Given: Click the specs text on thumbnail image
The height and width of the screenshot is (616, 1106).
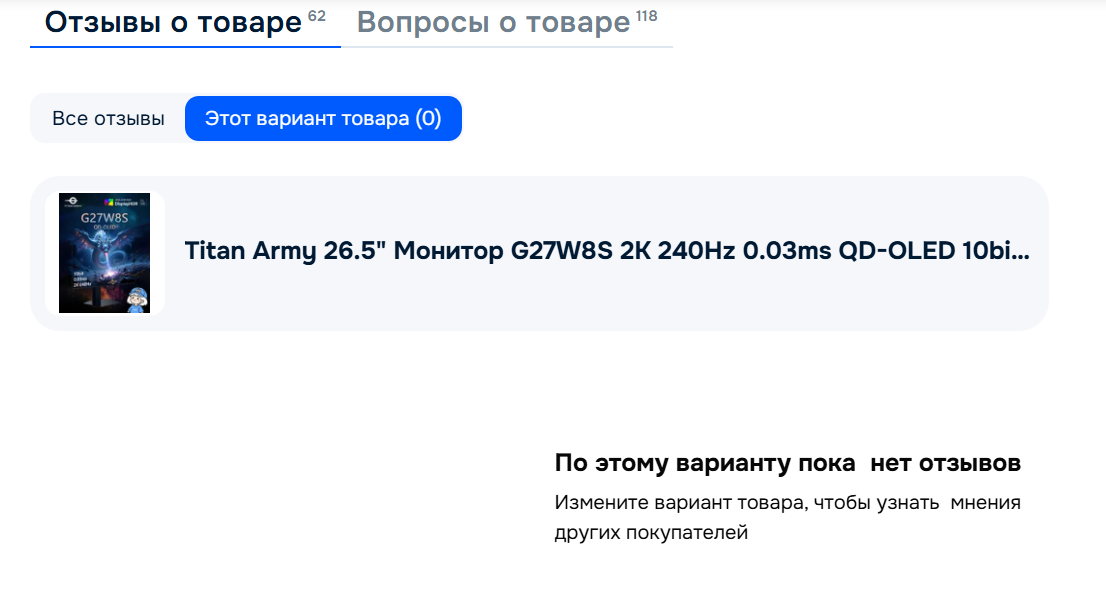Looking at the screenshot, I should pos(83,279).
